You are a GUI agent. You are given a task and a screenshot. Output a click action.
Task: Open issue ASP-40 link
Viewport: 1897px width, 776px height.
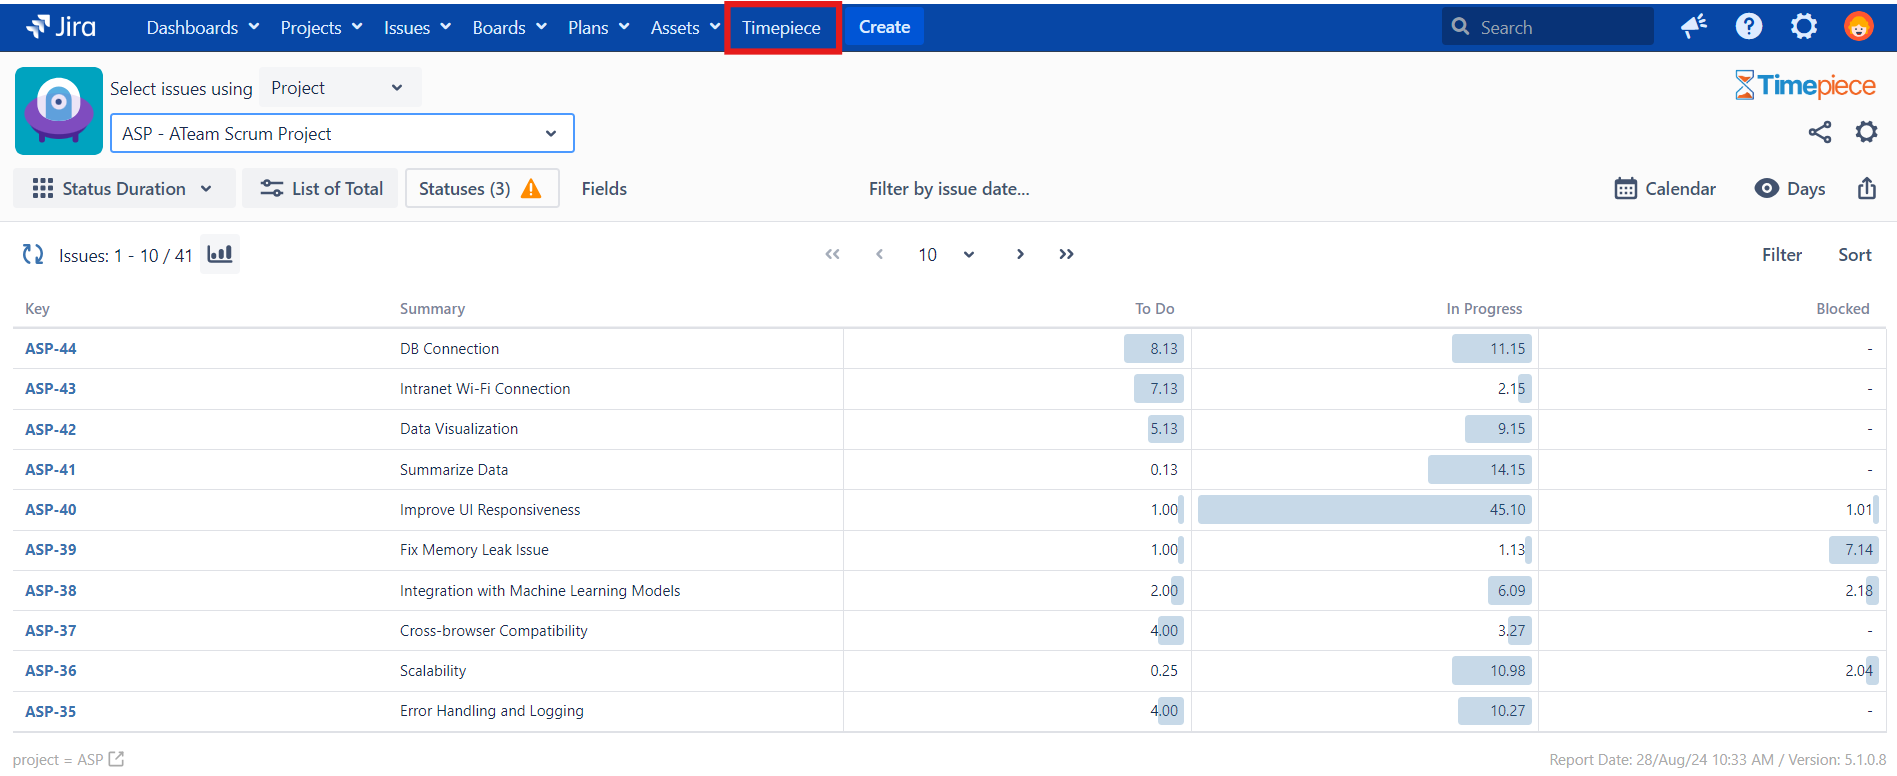tap(51, 510)
